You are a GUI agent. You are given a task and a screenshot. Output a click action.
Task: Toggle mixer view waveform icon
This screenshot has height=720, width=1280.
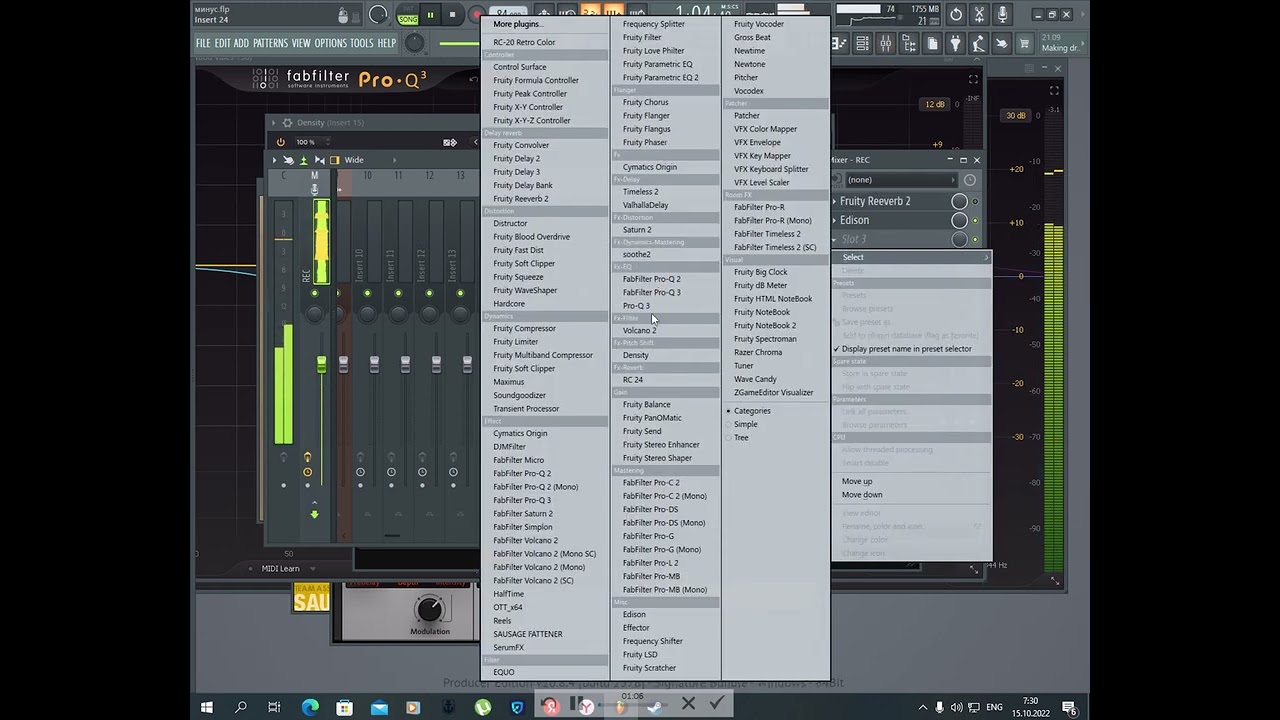(320, 160)
